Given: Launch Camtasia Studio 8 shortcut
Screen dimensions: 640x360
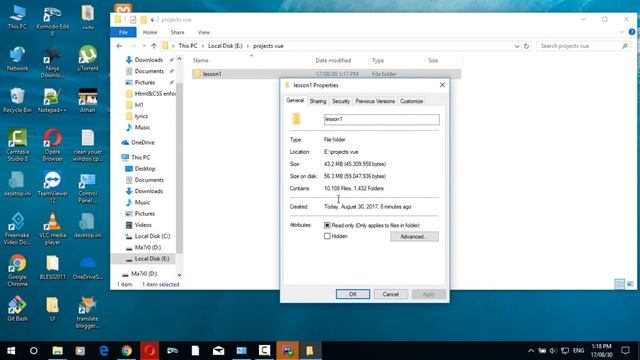Looking at the screenshot, I should click(x=17, y=145).
